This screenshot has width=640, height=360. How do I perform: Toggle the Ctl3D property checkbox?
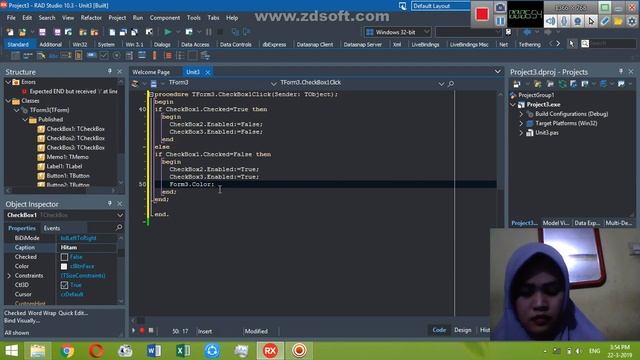(64, 285)
